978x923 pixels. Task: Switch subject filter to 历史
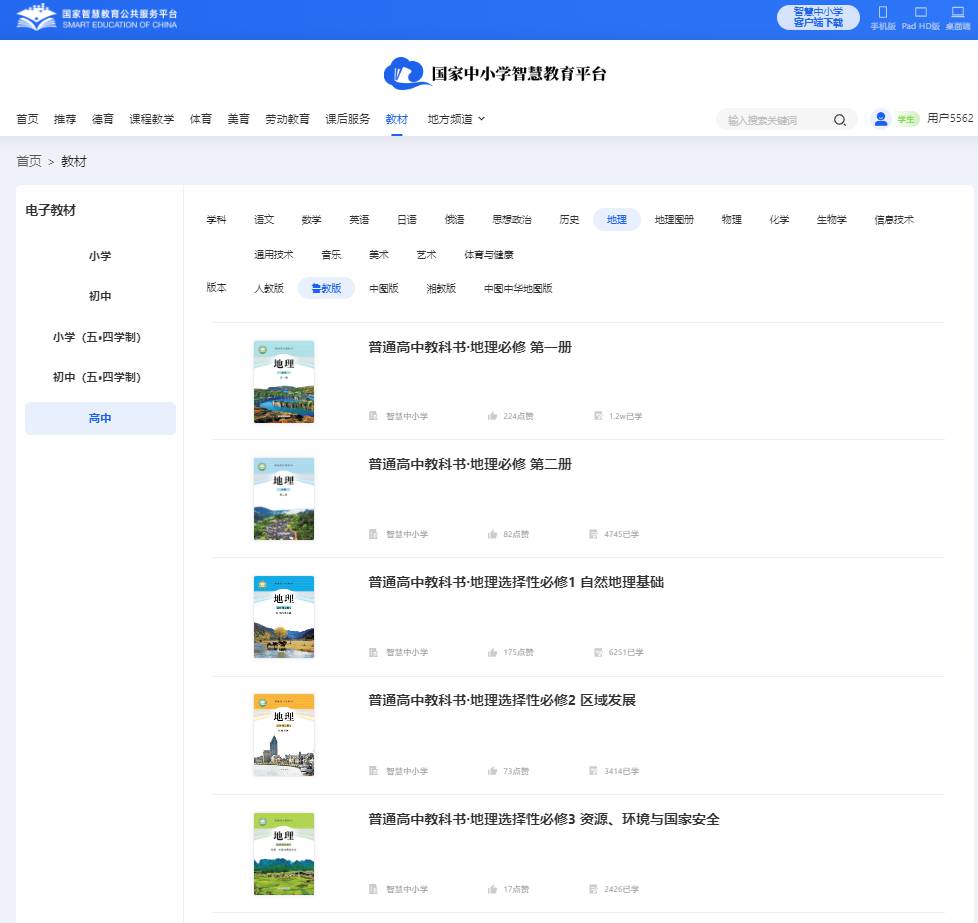(x=568, y=219)
